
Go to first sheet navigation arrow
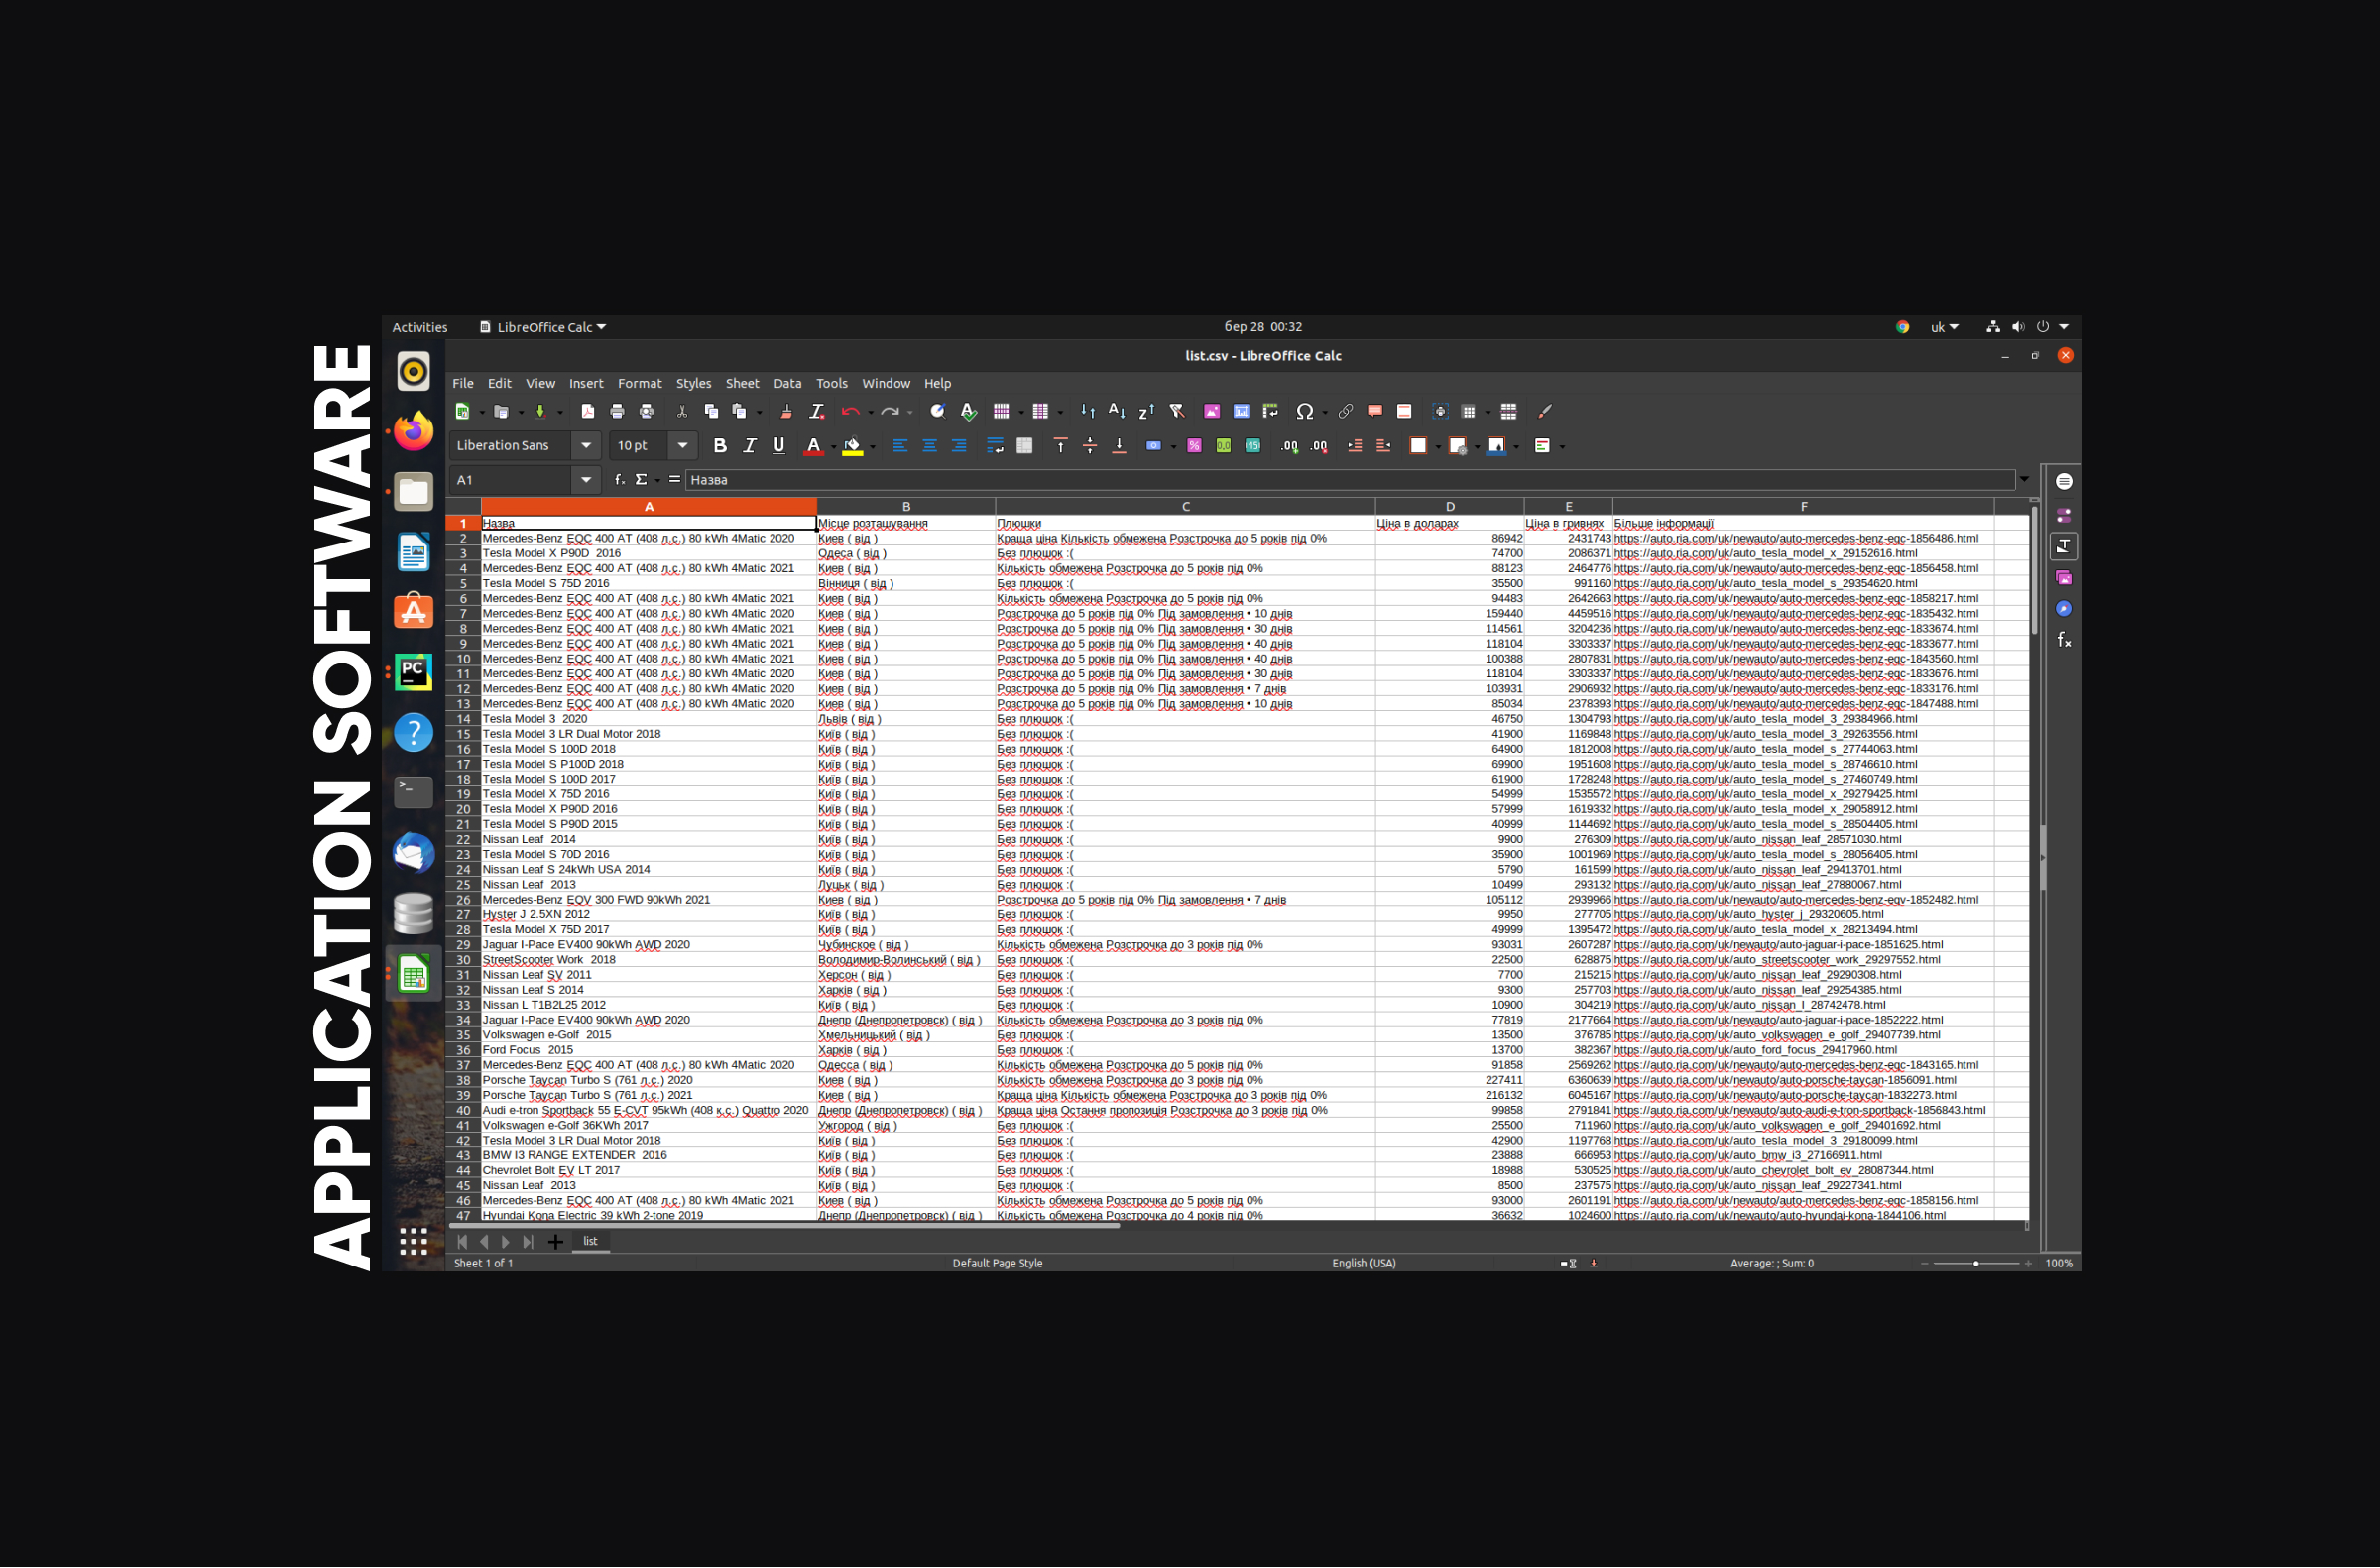click(462, 1242)
